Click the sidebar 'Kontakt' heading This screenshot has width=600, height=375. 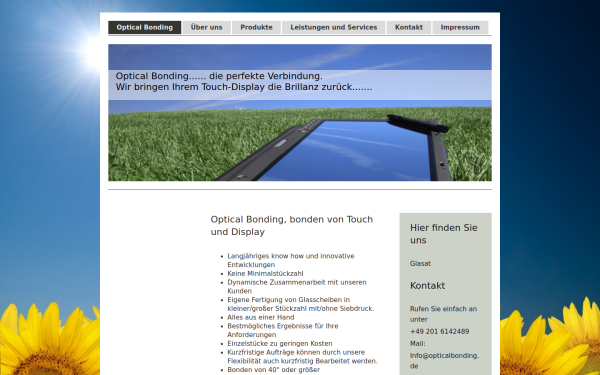coord(427,286)
